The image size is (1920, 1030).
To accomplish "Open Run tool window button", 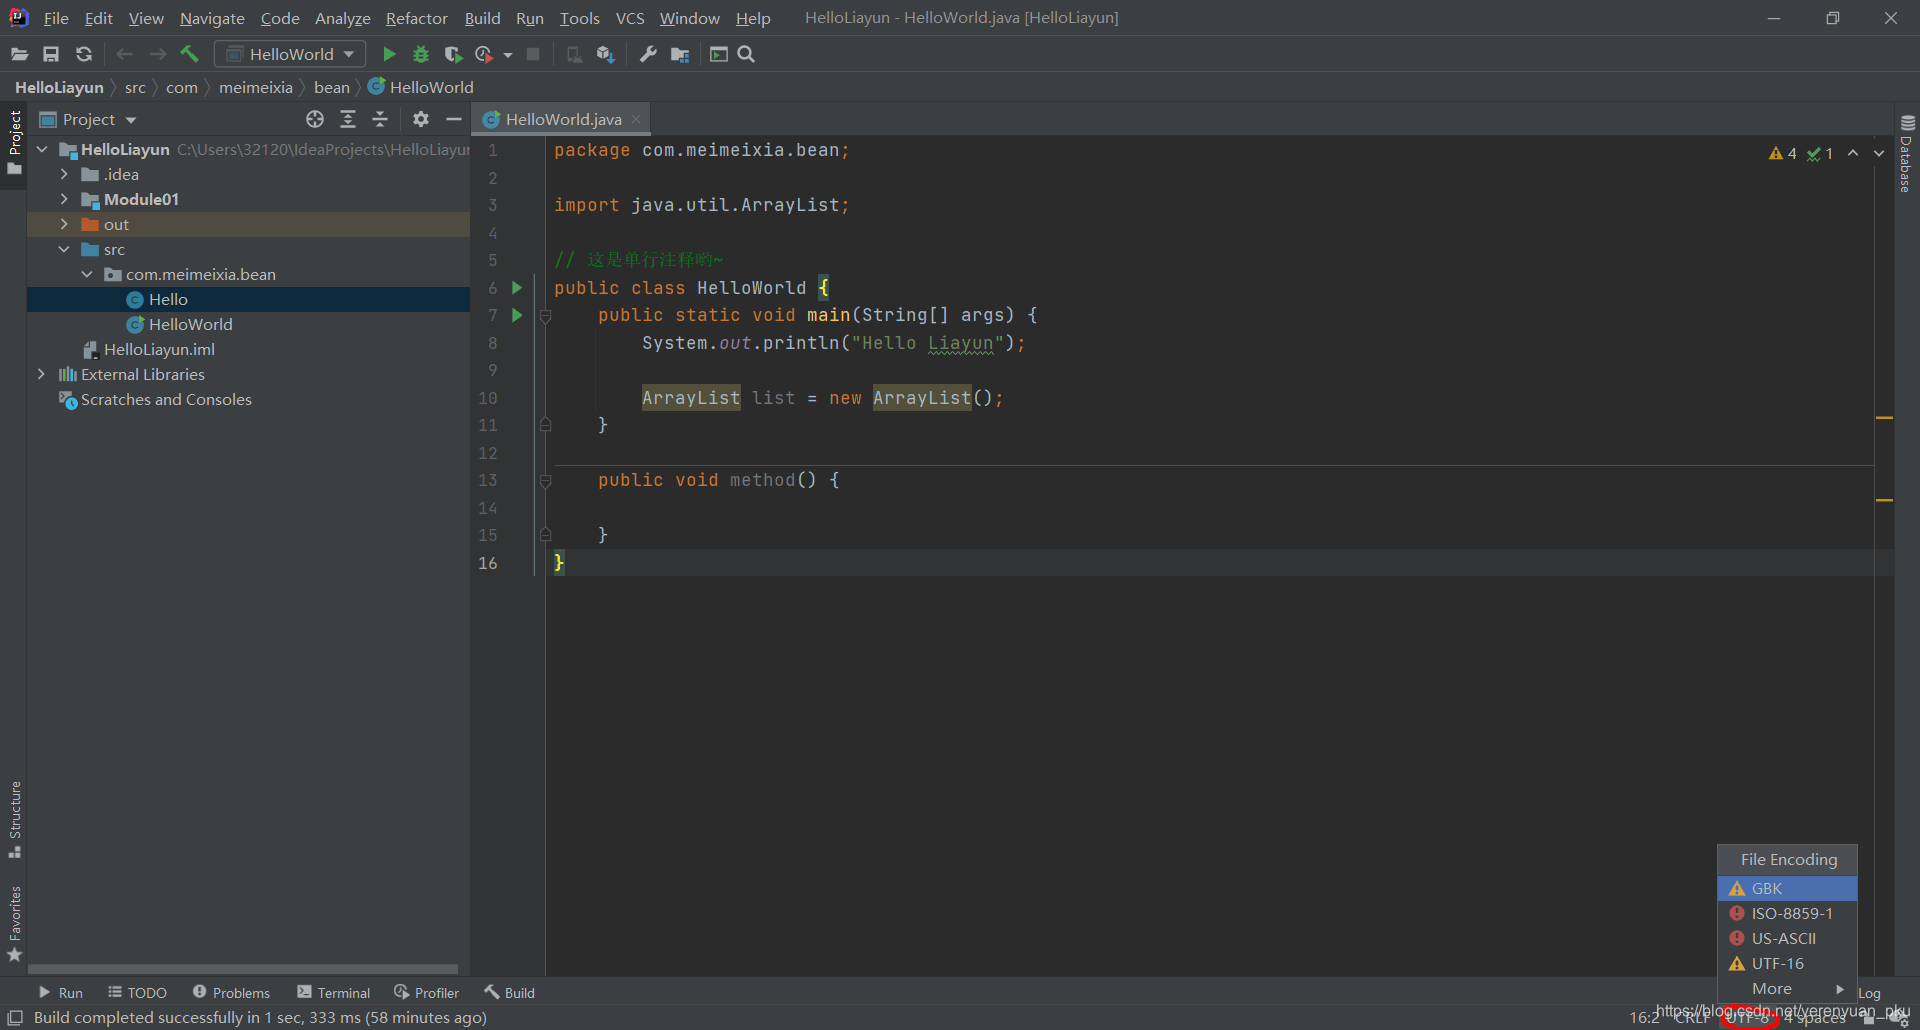I will pos(60,992).
